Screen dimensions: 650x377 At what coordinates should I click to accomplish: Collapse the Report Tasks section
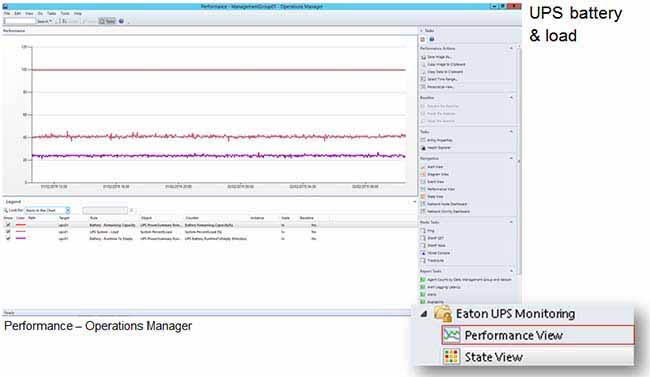(511, 271)
